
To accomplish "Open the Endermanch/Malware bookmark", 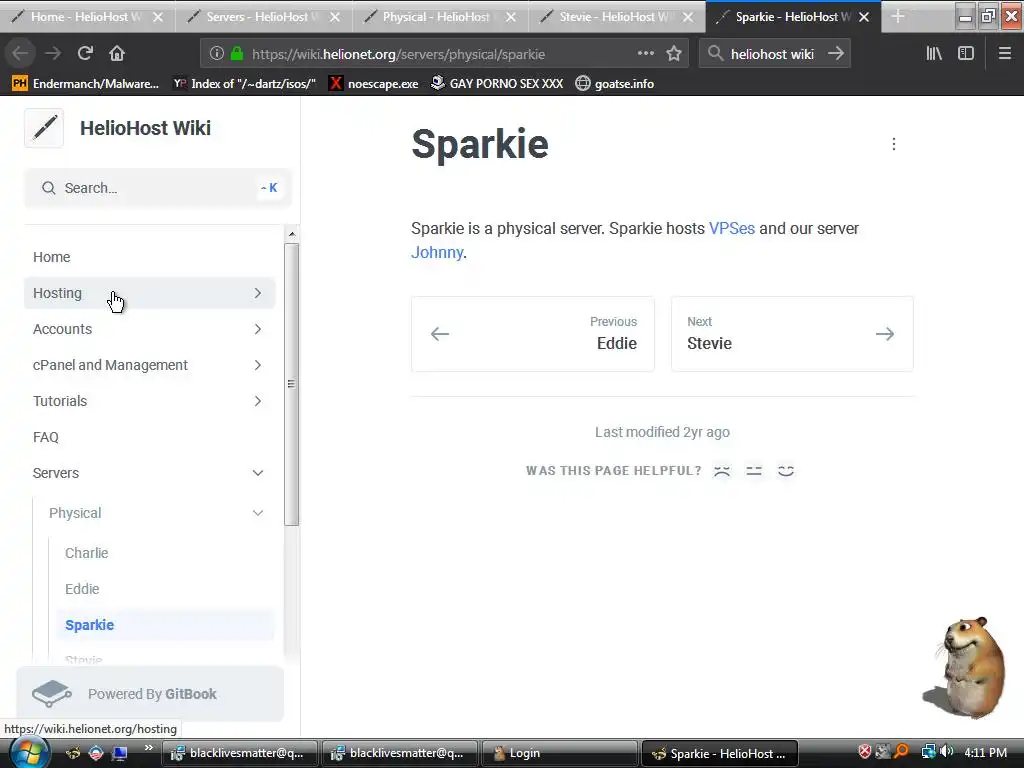I will (x=86, y=84).
